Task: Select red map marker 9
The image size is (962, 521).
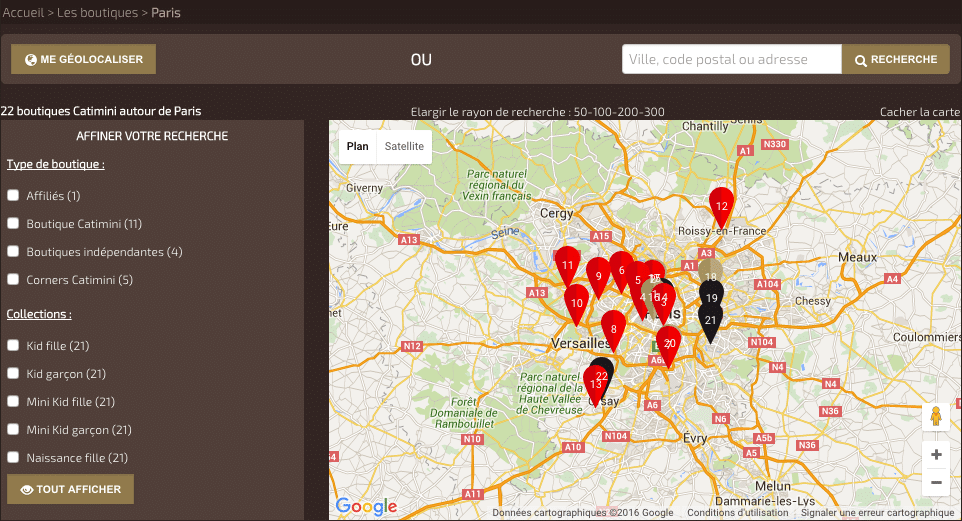Action: (x=598, y=276)
